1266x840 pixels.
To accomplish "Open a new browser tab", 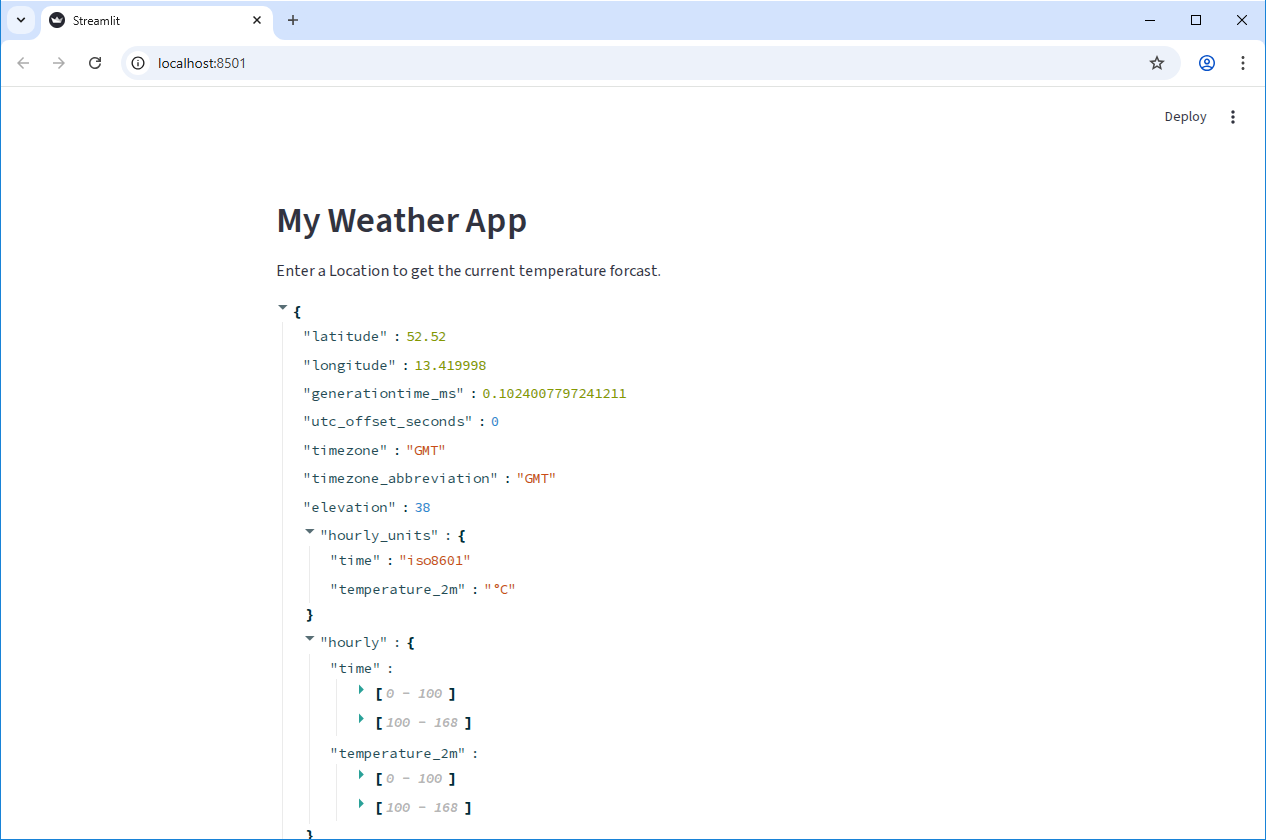I will pyautogui.click(x=293, y=20).
